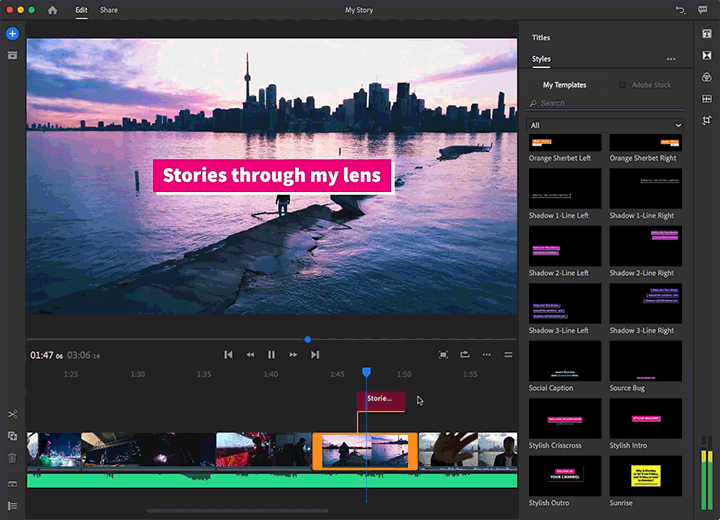Open Styles more options ellipsis menu
Screen dimensions: 720x520
click(x=671, y=60)
